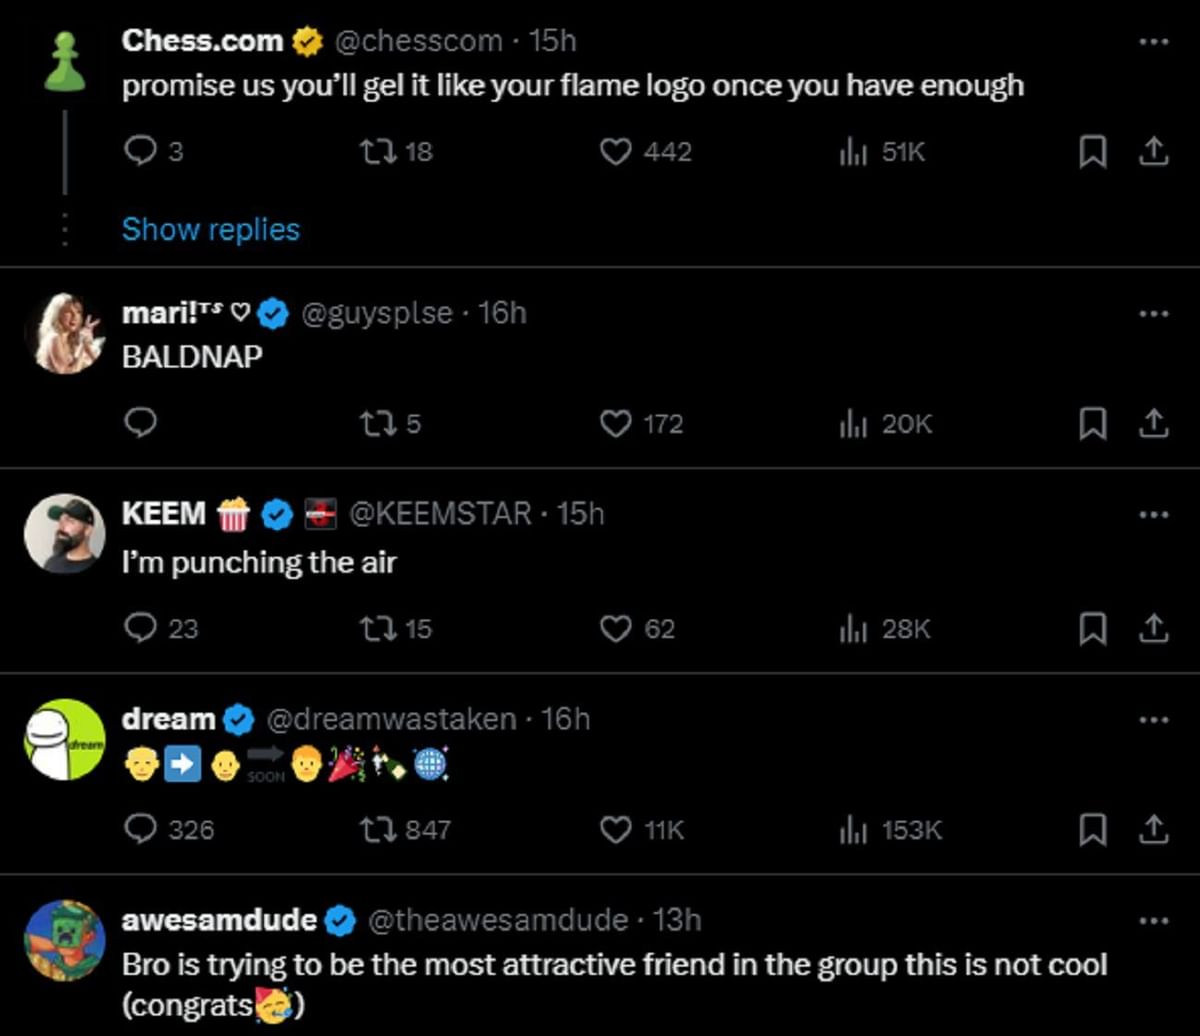The width and height of the screenshot is (1200, 1036).
Task: Share mari's BALDNAP post
Action: 1155,424
